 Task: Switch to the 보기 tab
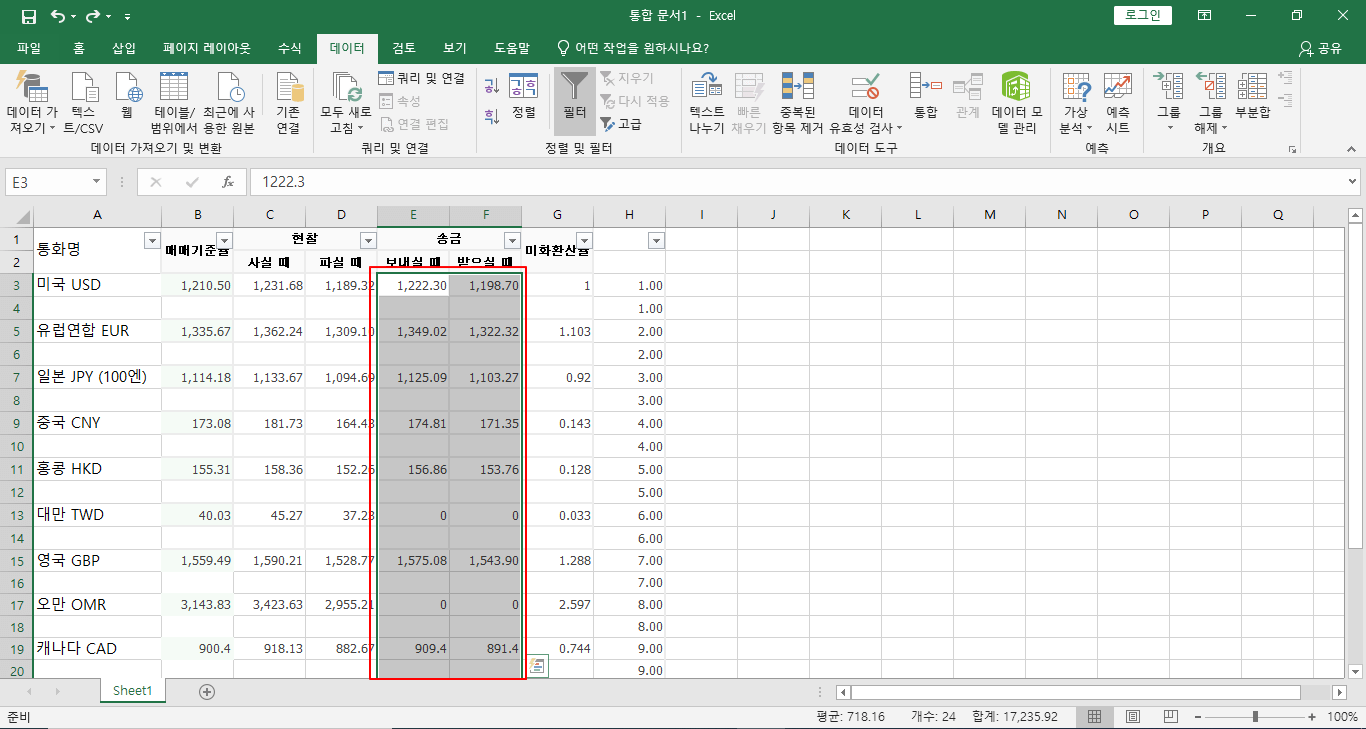[x=455, y=48]
